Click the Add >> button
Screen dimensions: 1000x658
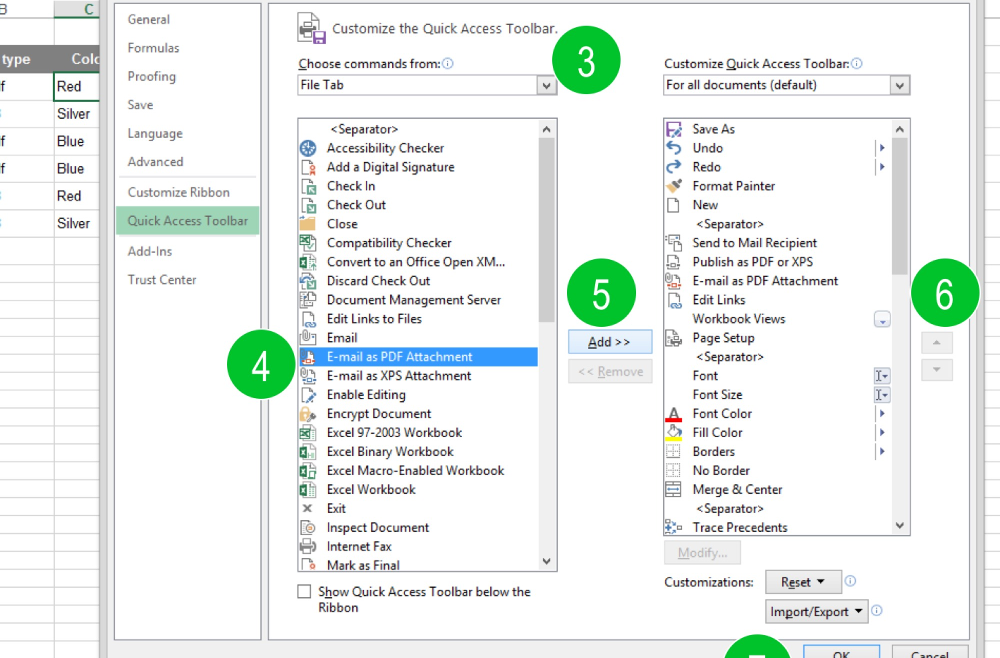coord(610,342)
